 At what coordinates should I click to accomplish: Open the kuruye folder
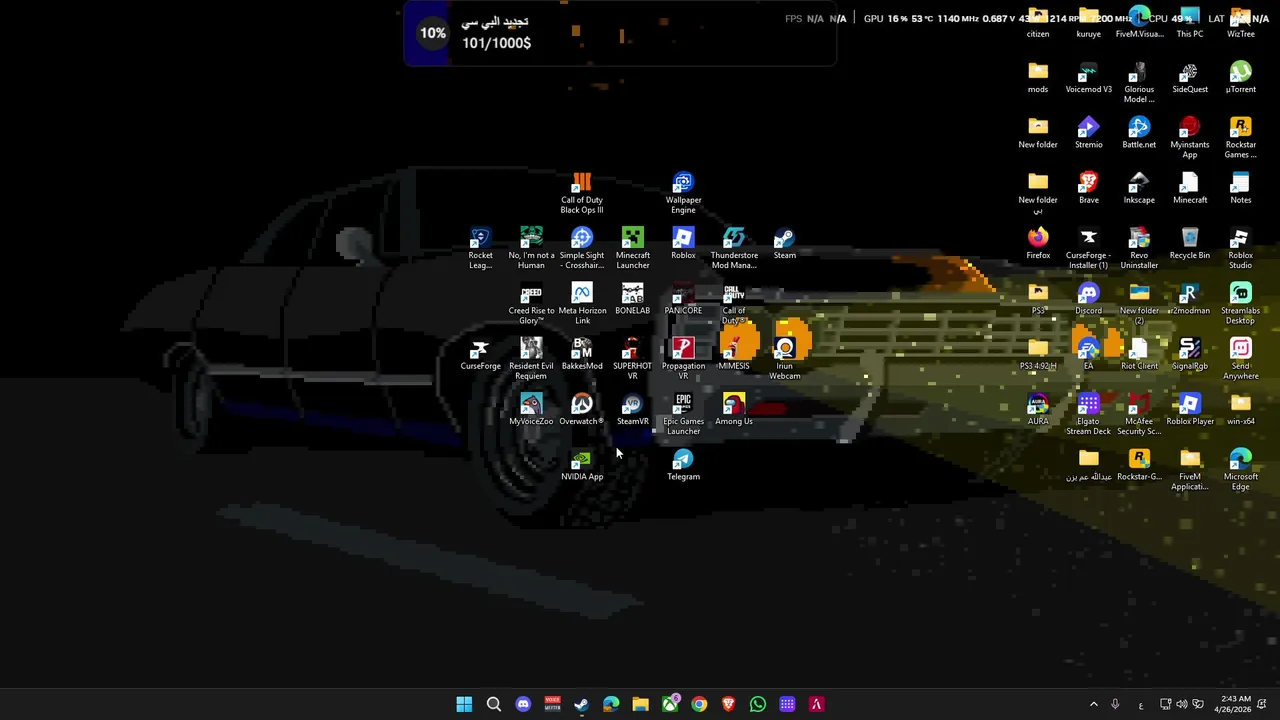point(1088,23)
